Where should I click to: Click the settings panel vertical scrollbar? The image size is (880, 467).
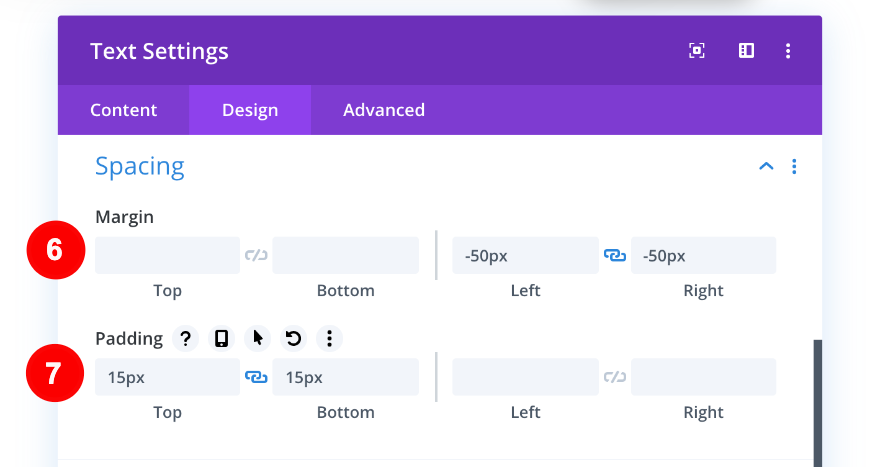pos(817,400)
